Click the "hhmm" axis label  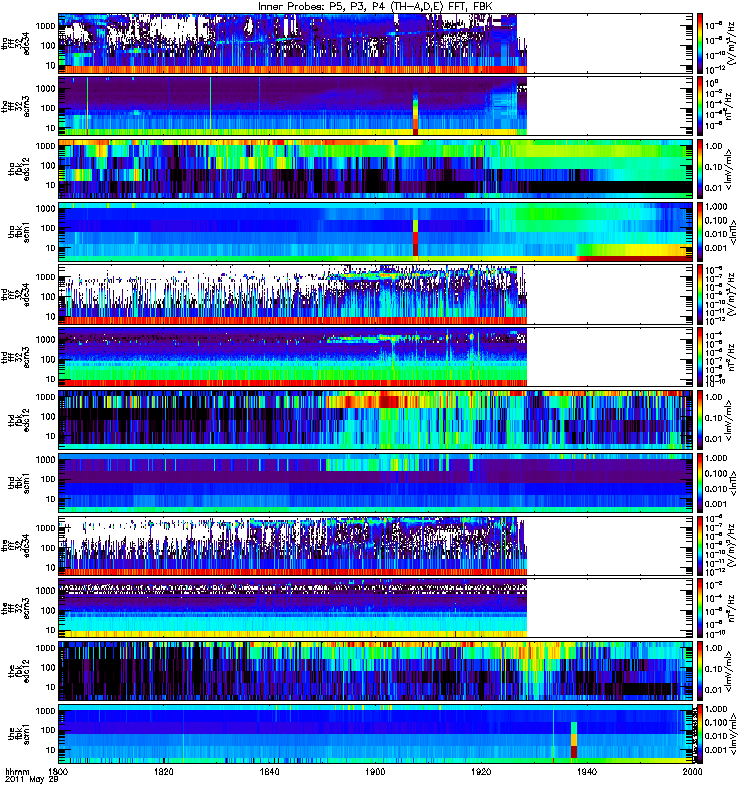(x=17, y=772)
